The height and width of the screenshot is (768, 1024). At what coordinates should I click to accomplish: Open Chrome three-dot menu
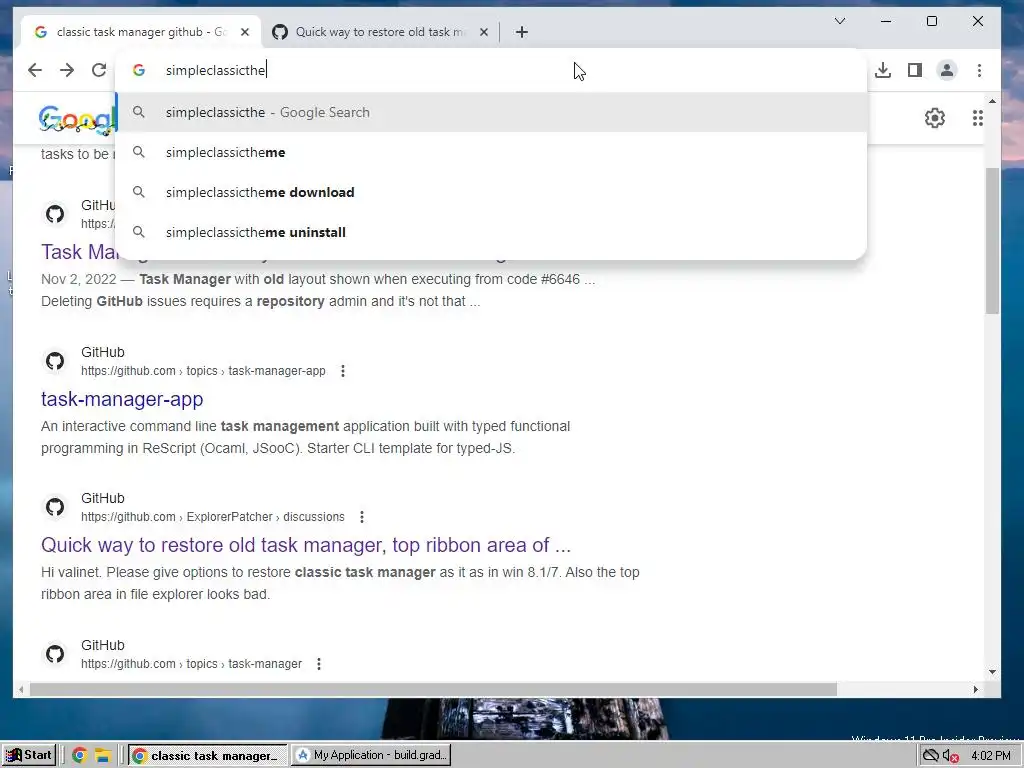(x=979, y=70)
